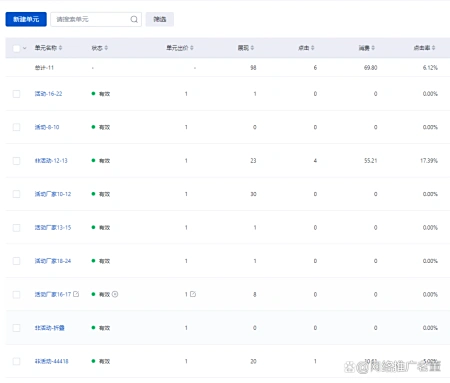Sort by 单元名称 column arrows
This screenshot has height=383, width=450.
[60, 48]
